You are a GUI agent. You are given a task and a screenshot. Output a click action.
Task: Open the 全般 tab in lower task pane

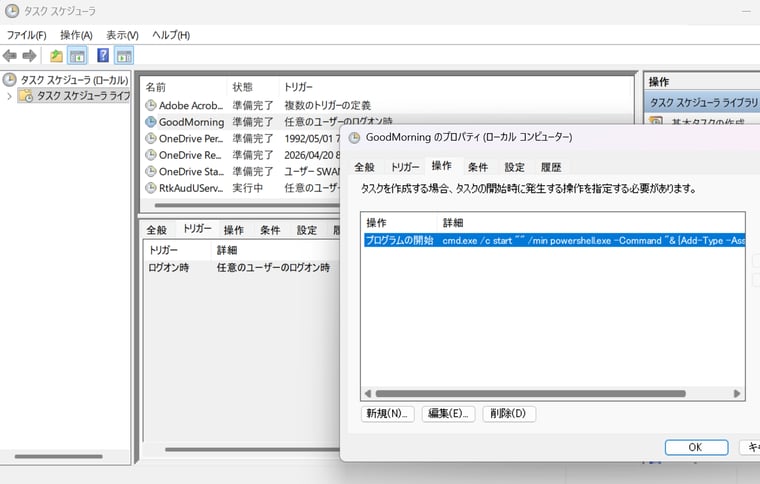pyautogui.click(x=157, y=230)
